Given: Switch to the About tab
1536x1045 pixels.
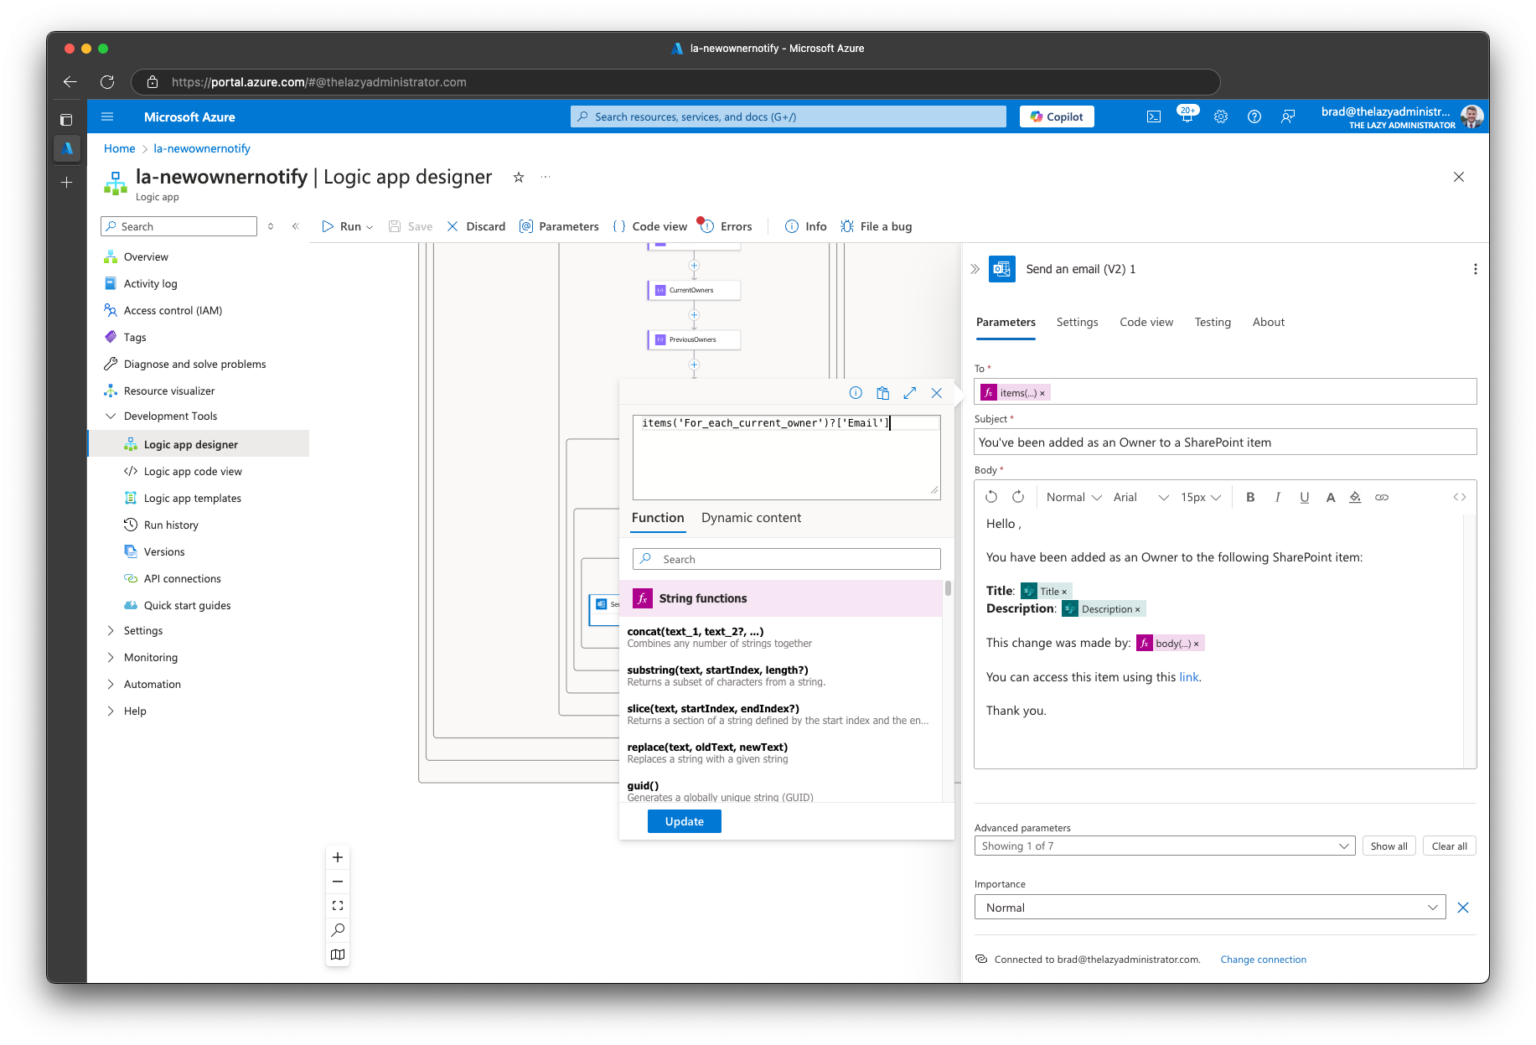Looking at the screenshot, I should coord(1268,322).
